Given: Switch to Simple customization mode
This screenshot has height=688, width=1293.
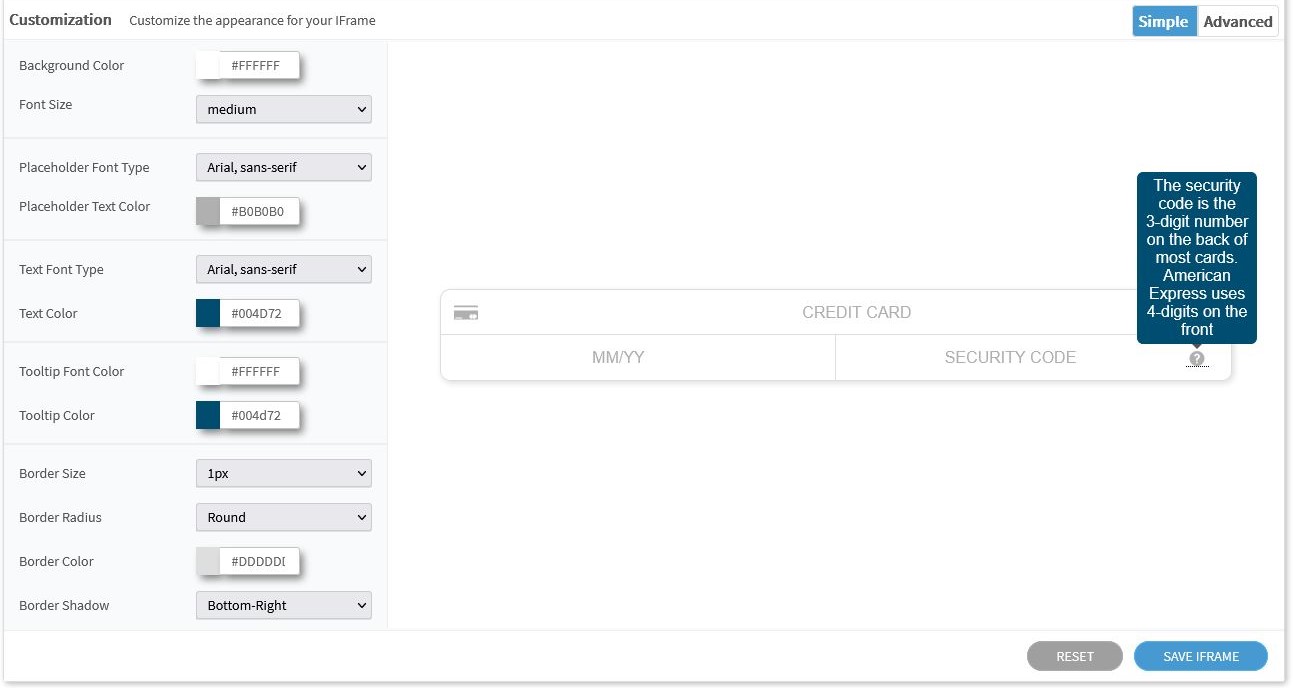Looking at the screenshot, I should pos(1163,21).
